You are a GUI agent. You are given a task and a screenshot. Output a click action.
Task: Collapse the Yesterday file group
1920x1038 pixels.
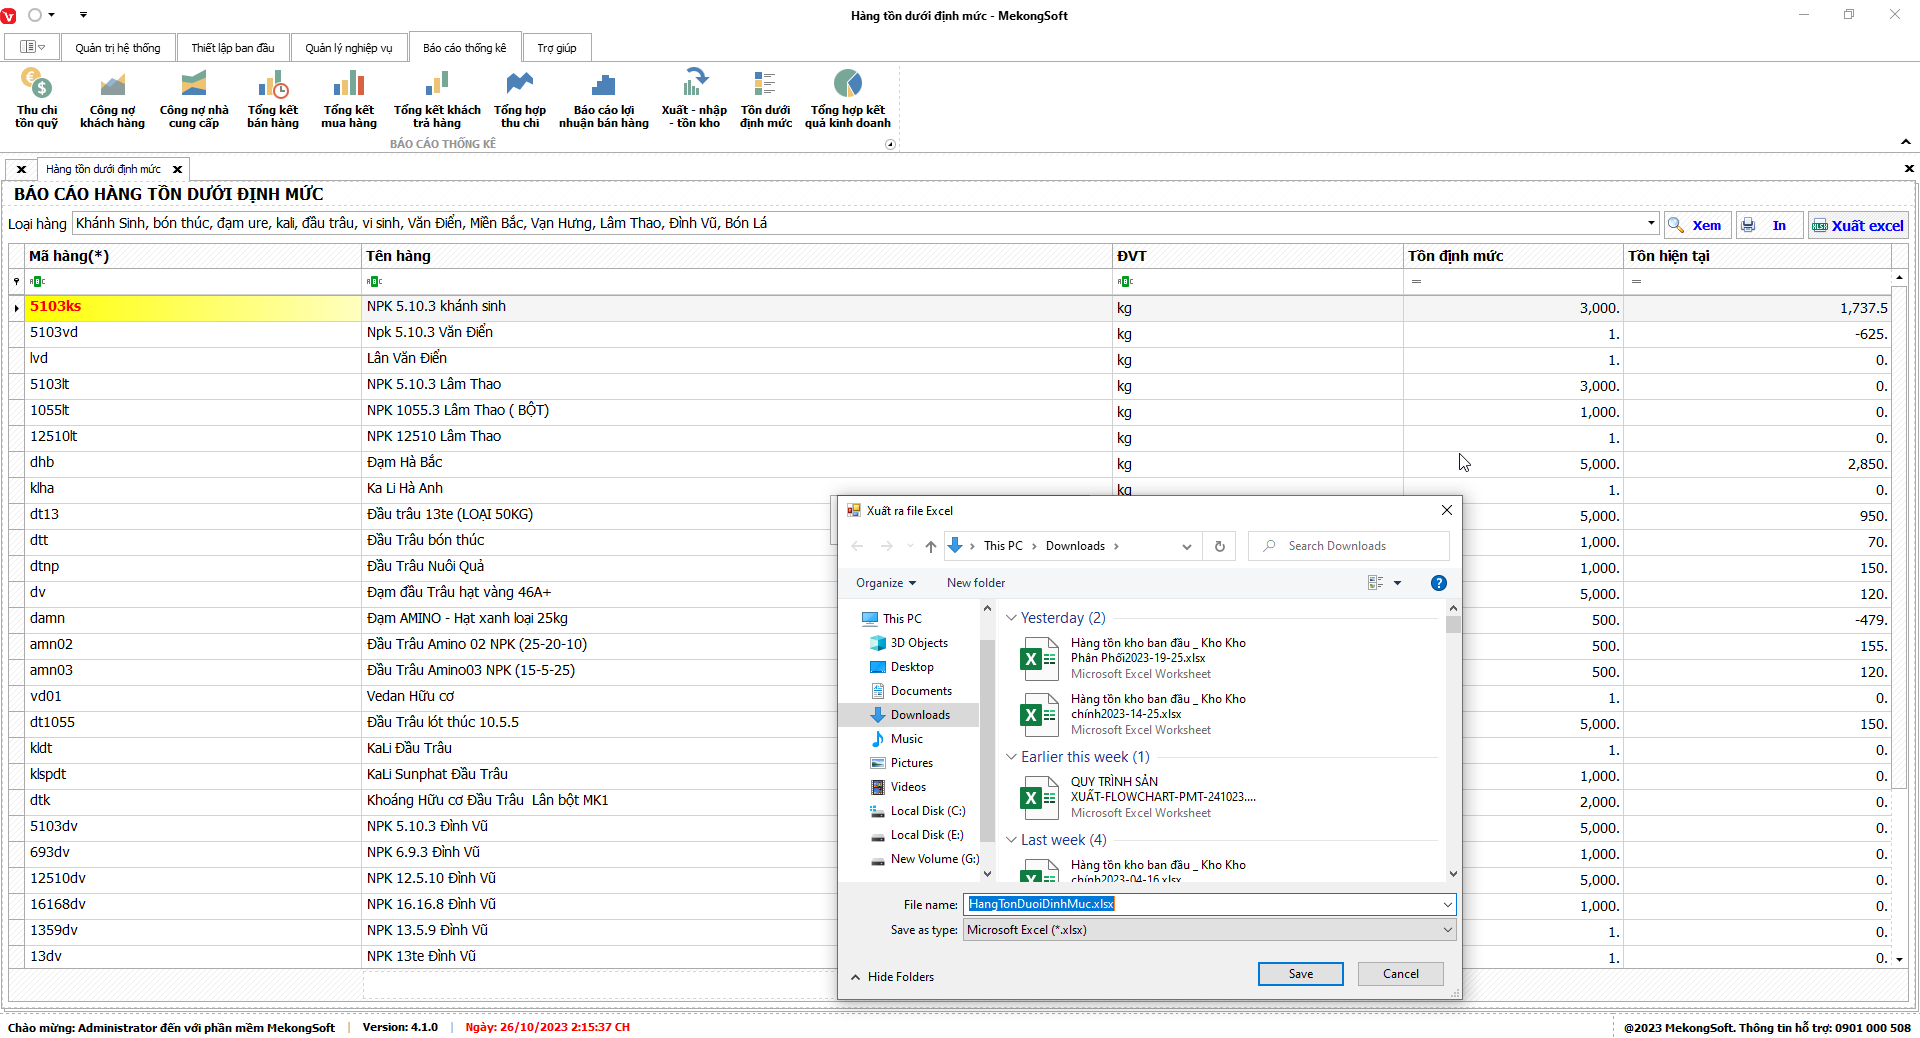[x=1011, y=618]
